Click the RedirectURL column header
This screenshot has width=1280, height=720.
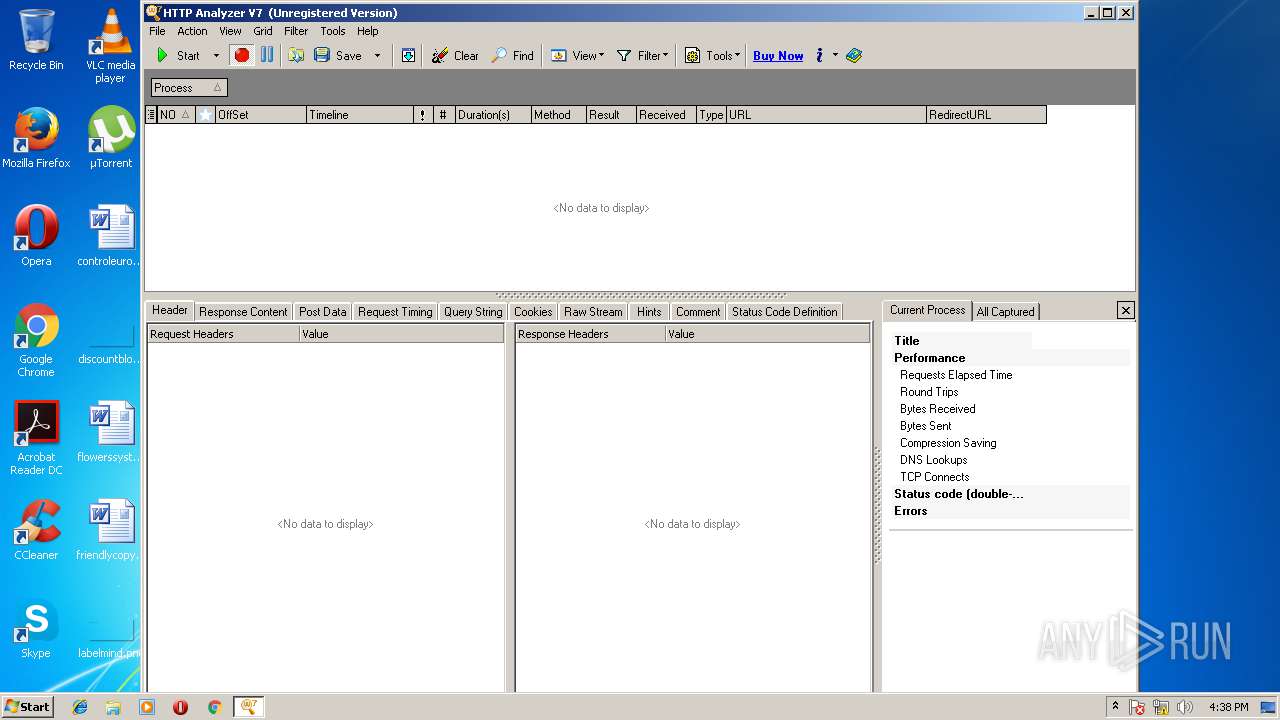coord(986,115)
